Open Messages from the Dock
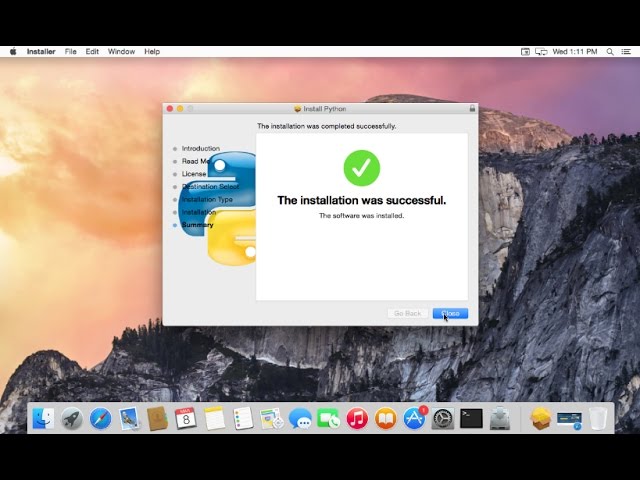This screenshot has height=480, width=640. tap(300, 418)
